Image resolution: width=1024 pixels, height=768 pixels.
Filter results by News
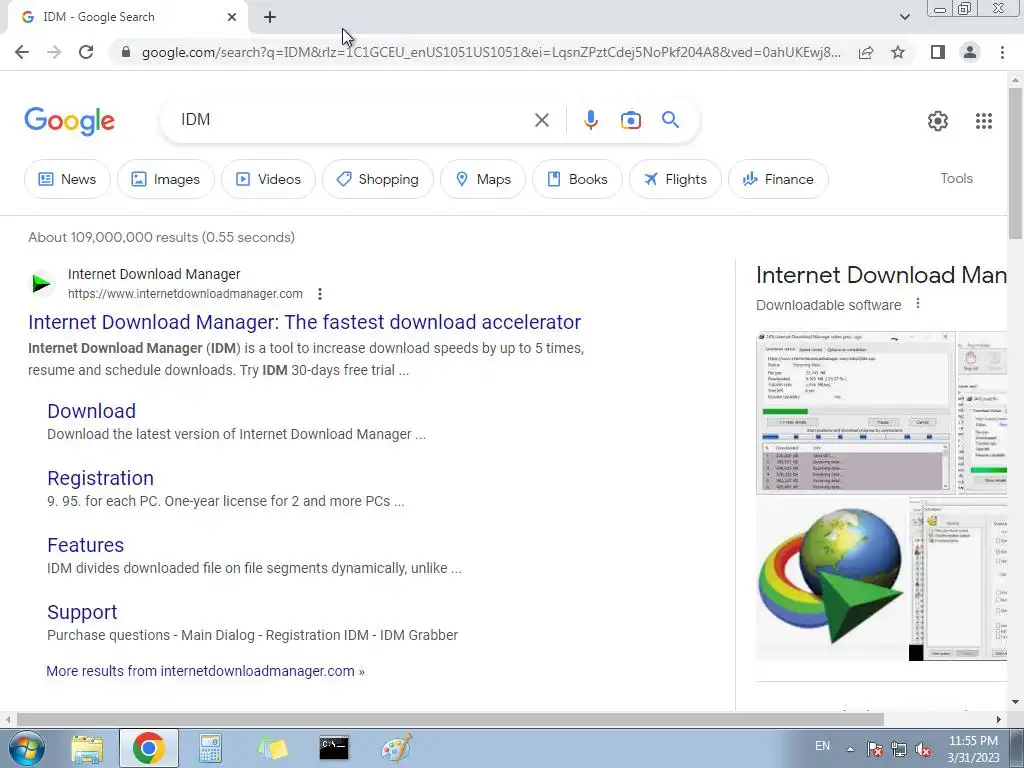click(x=67, y=179)
